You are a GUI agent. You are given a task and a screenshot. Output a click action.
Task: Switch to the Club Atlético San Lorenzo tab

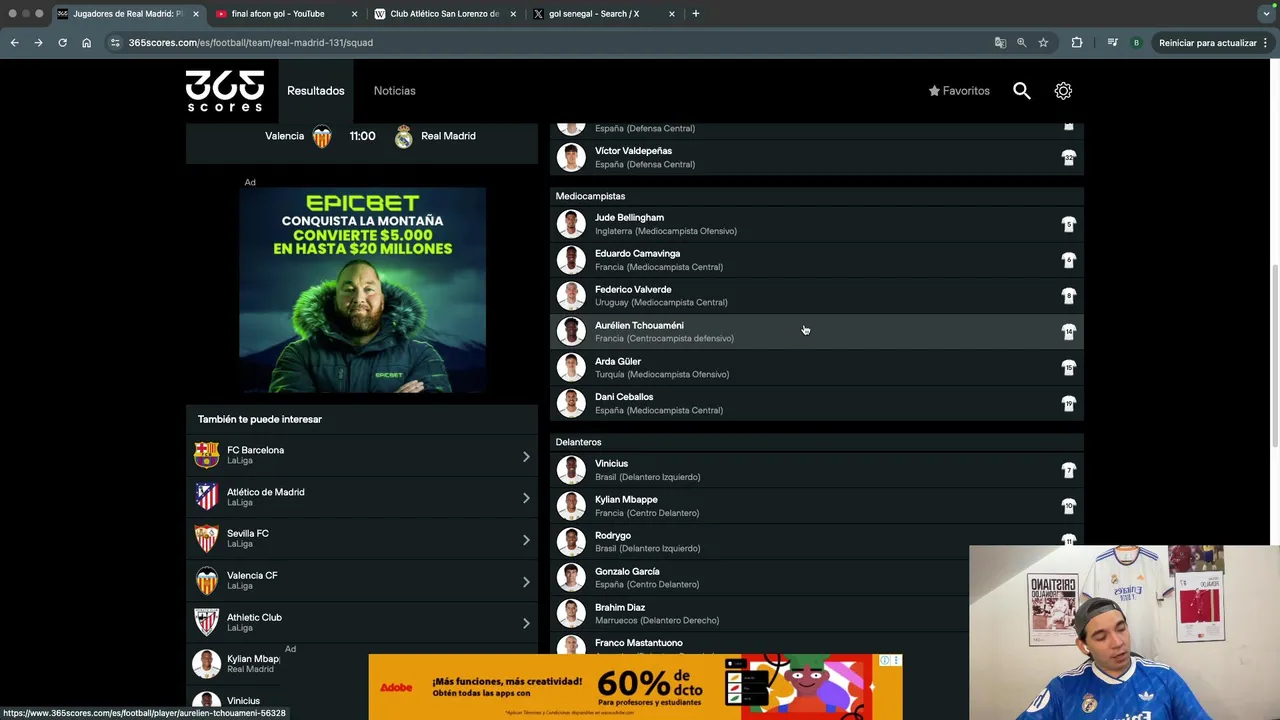[445, 14]
